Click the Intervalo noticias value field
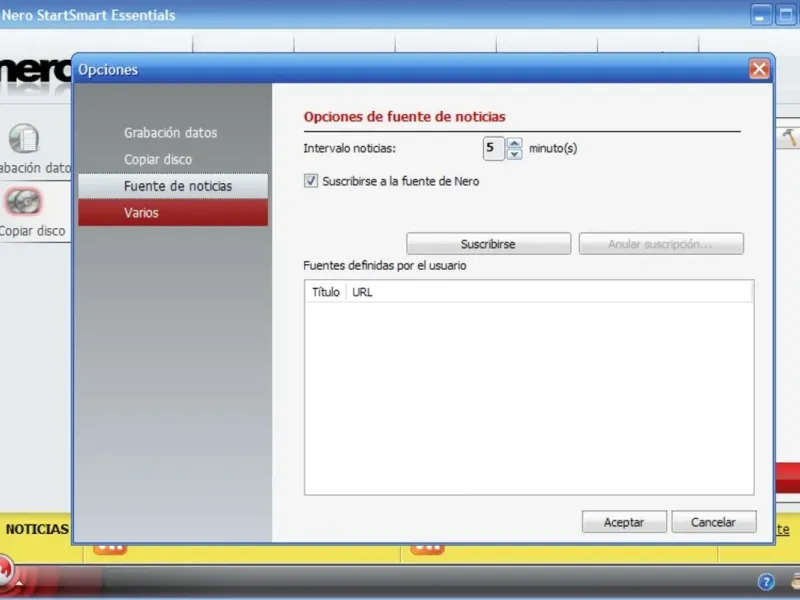 [493, 148]
